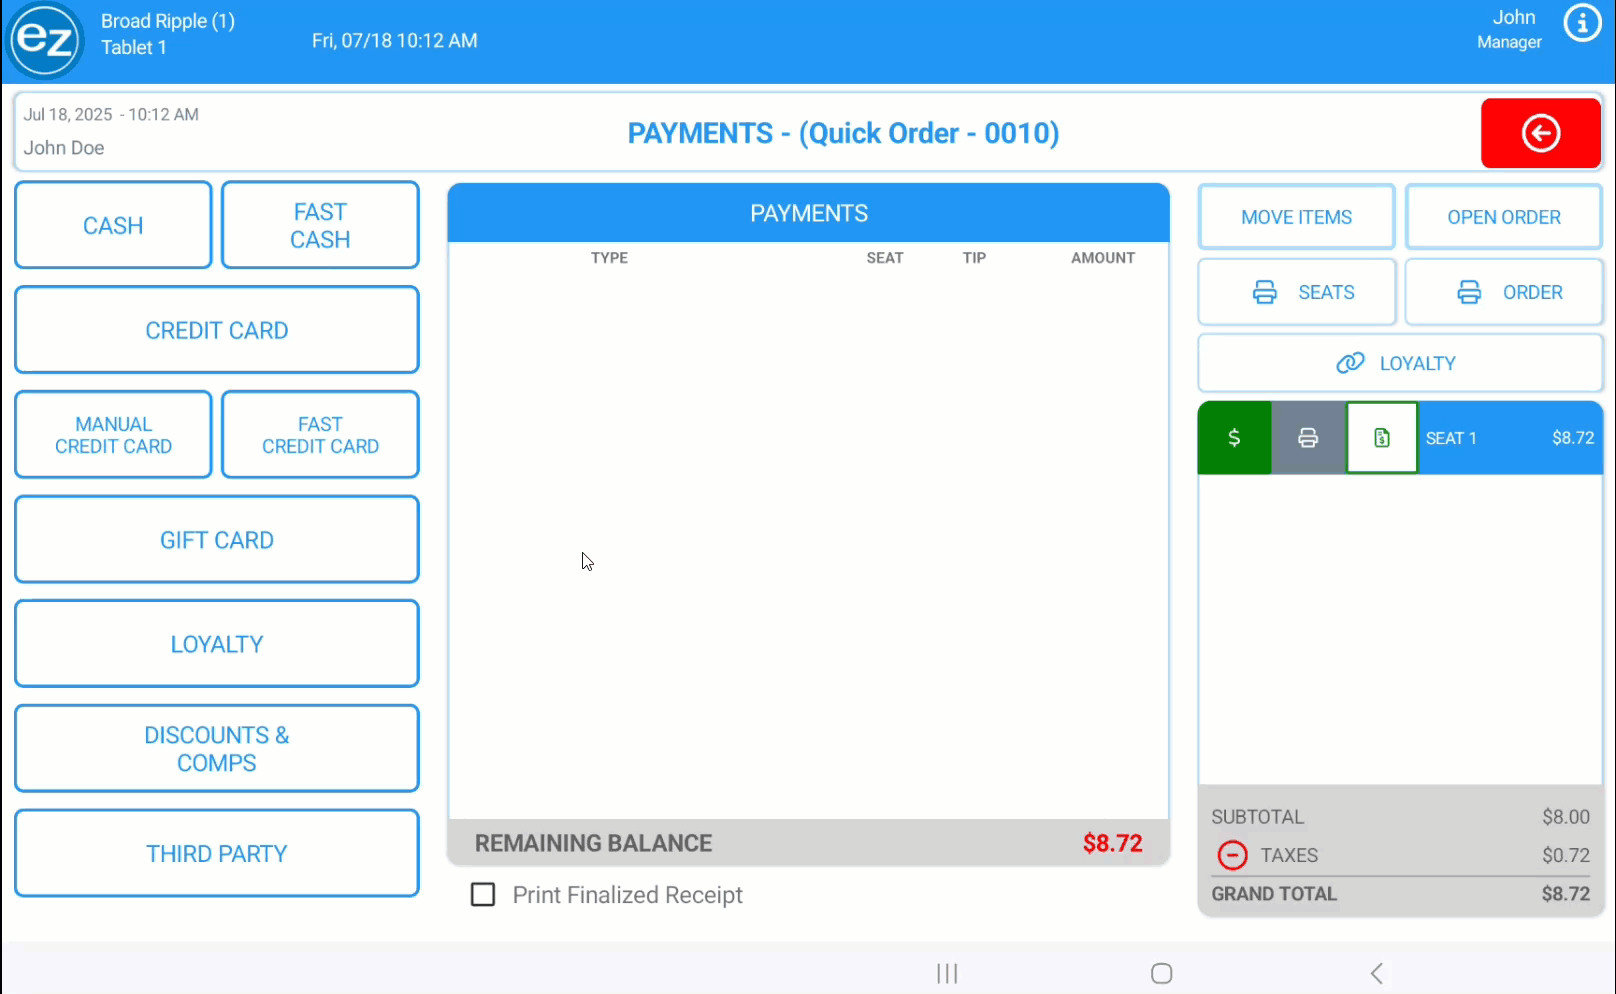Open DISCOUNTS & COMPS
The width and height of the screenshot is (1616, 994).
[217, 749]
